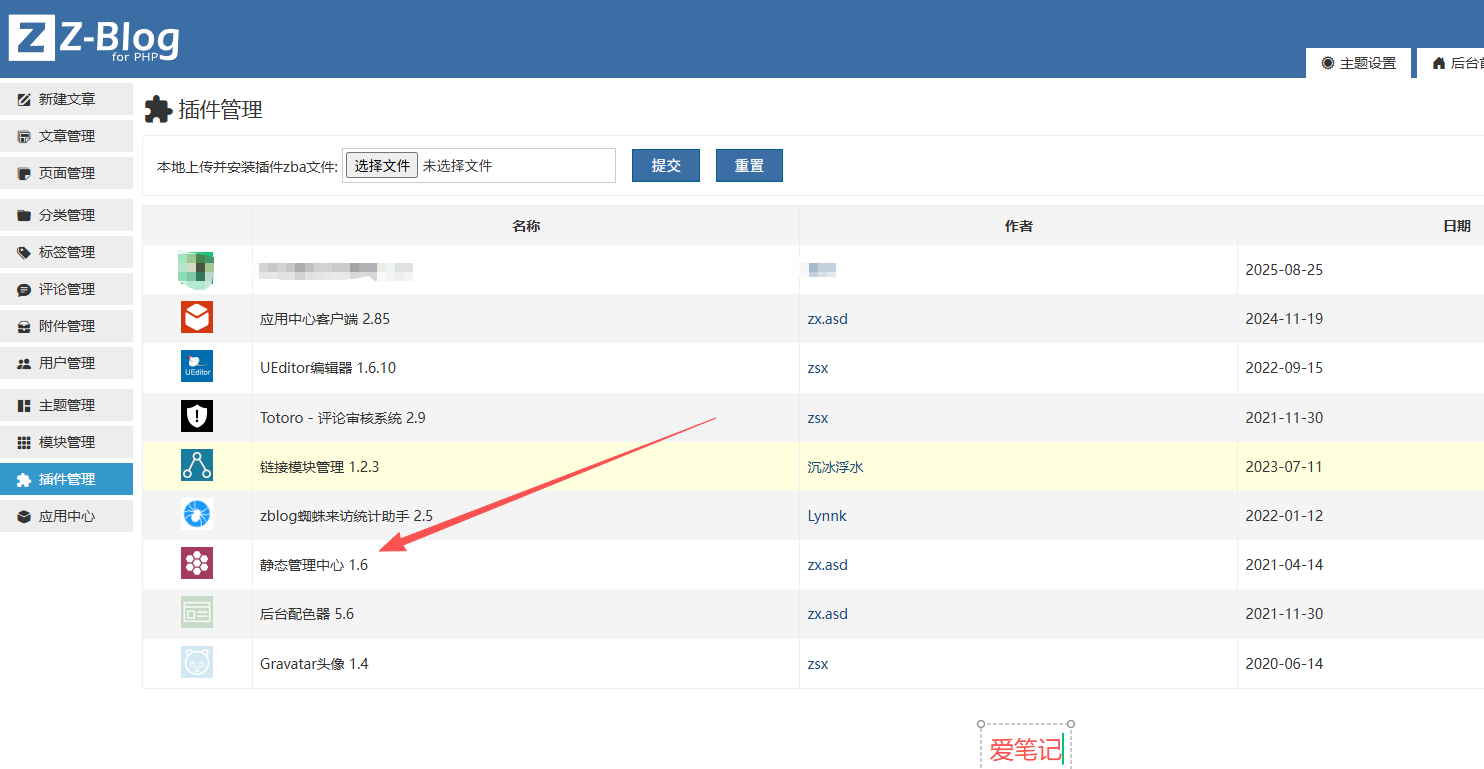Image resolution: width=1484 pixels, height=769 pixels.
Task: Select 主题管理 in the sidebar
Action: [x=66, y=405]
